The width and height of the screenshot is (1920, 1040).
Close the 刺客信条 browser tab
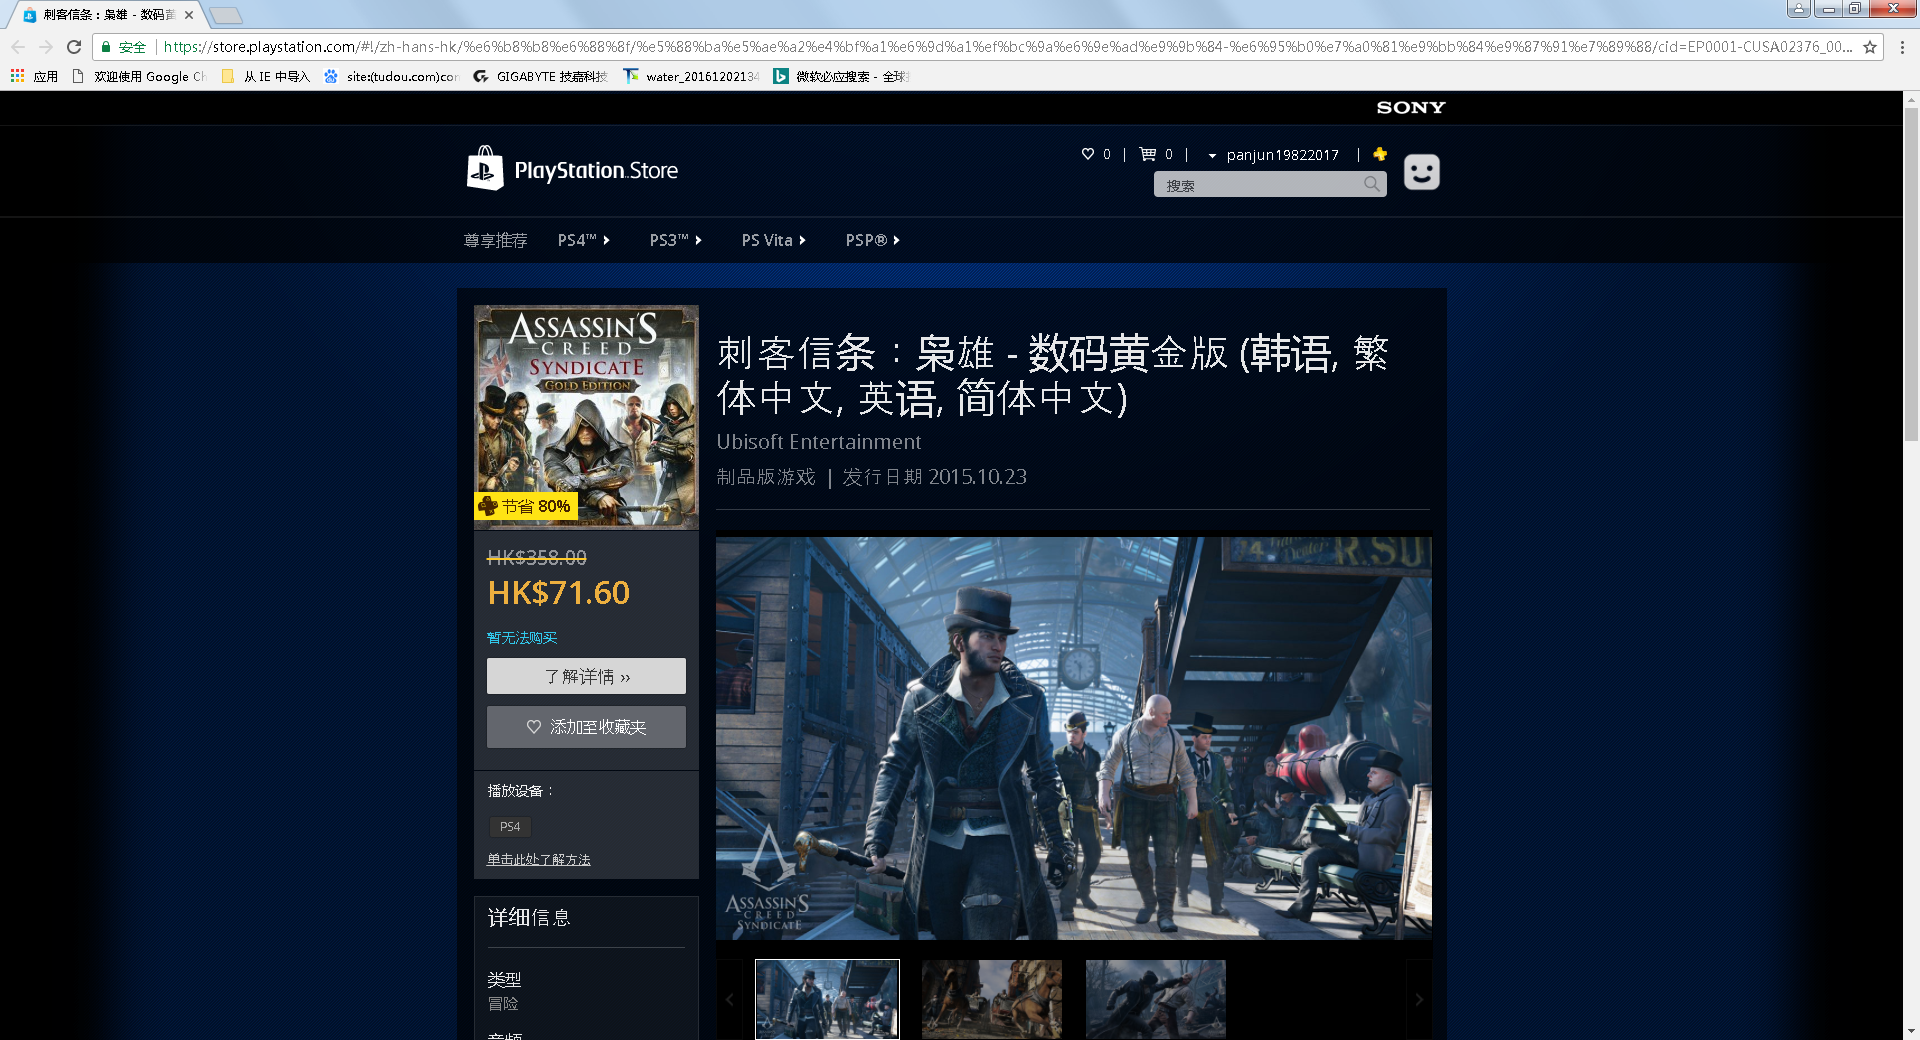189,15
